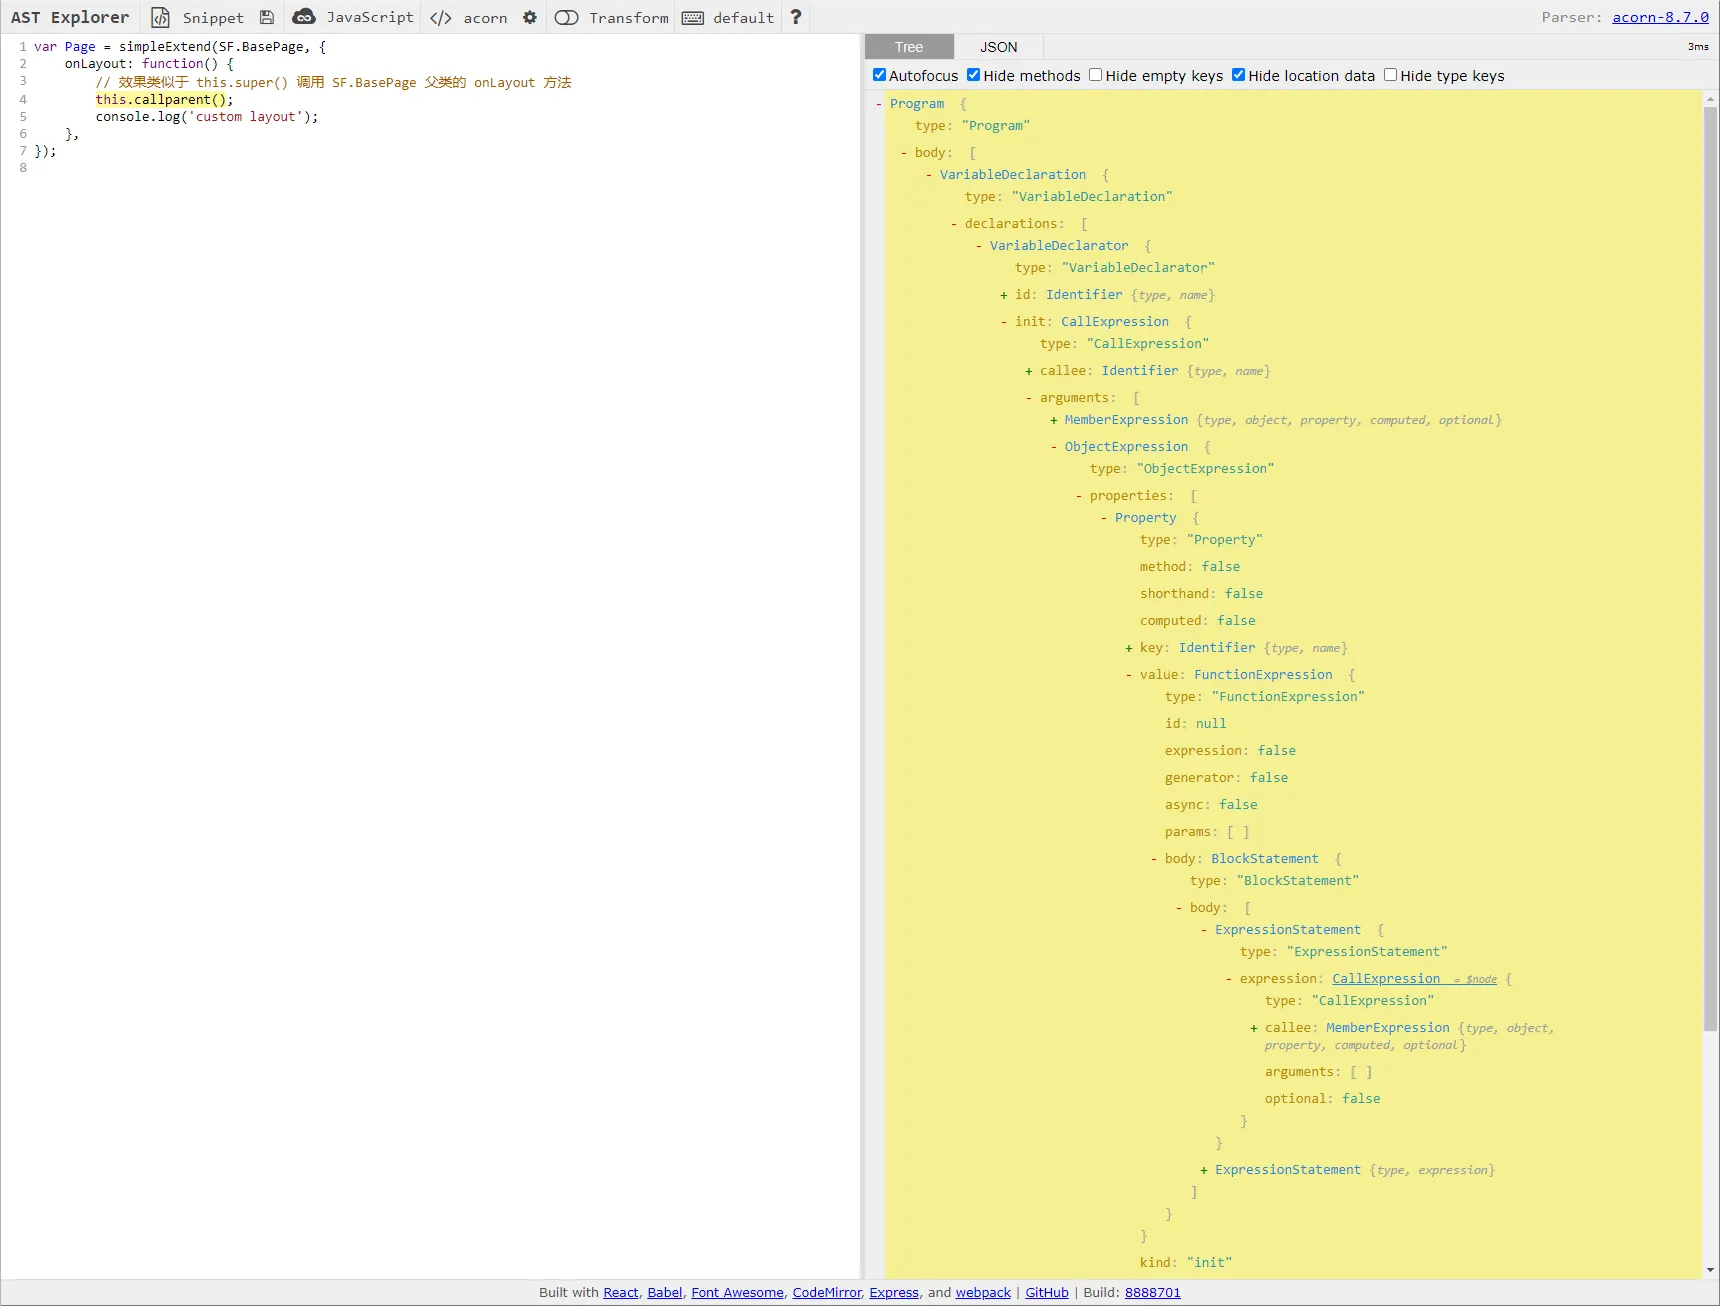Click the default keymap menu label
Screen dimensions: 1720x1306
tap(743, 18)
